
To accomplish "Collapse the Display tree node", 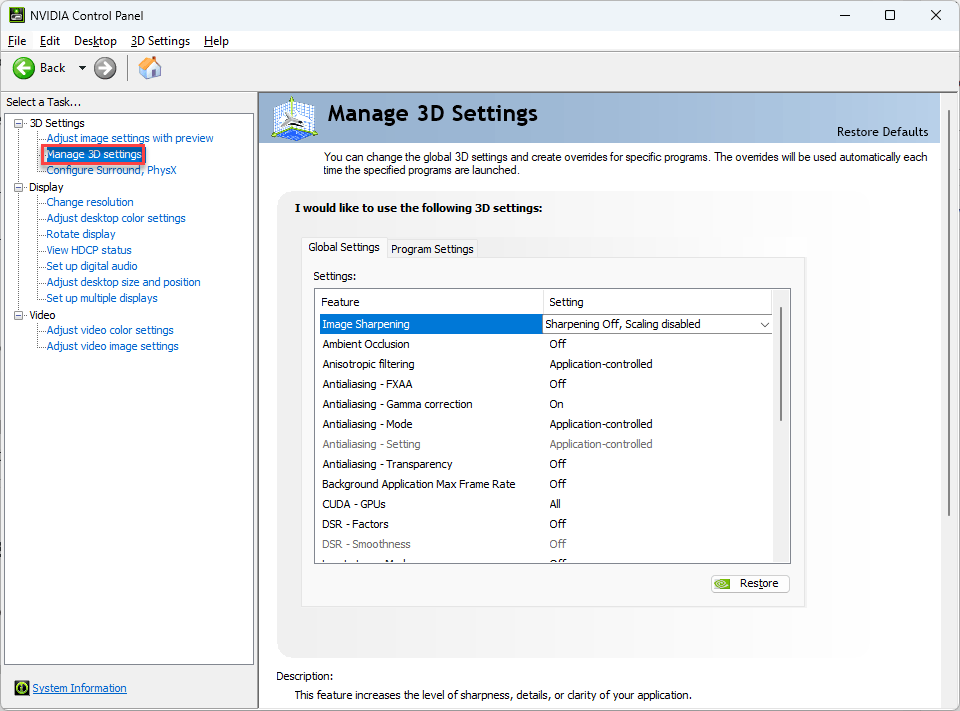I will pos(19,187).
